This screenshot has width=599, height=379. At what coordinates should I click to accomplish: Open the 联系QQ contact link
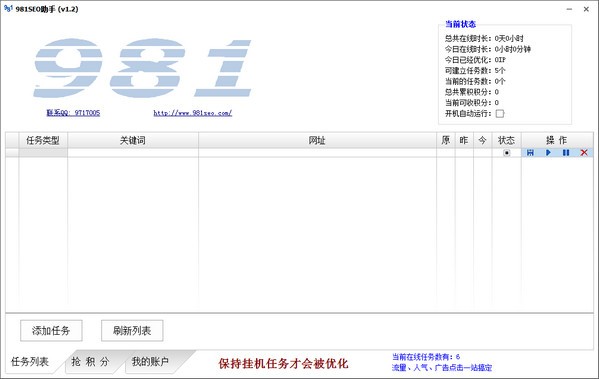73,113
